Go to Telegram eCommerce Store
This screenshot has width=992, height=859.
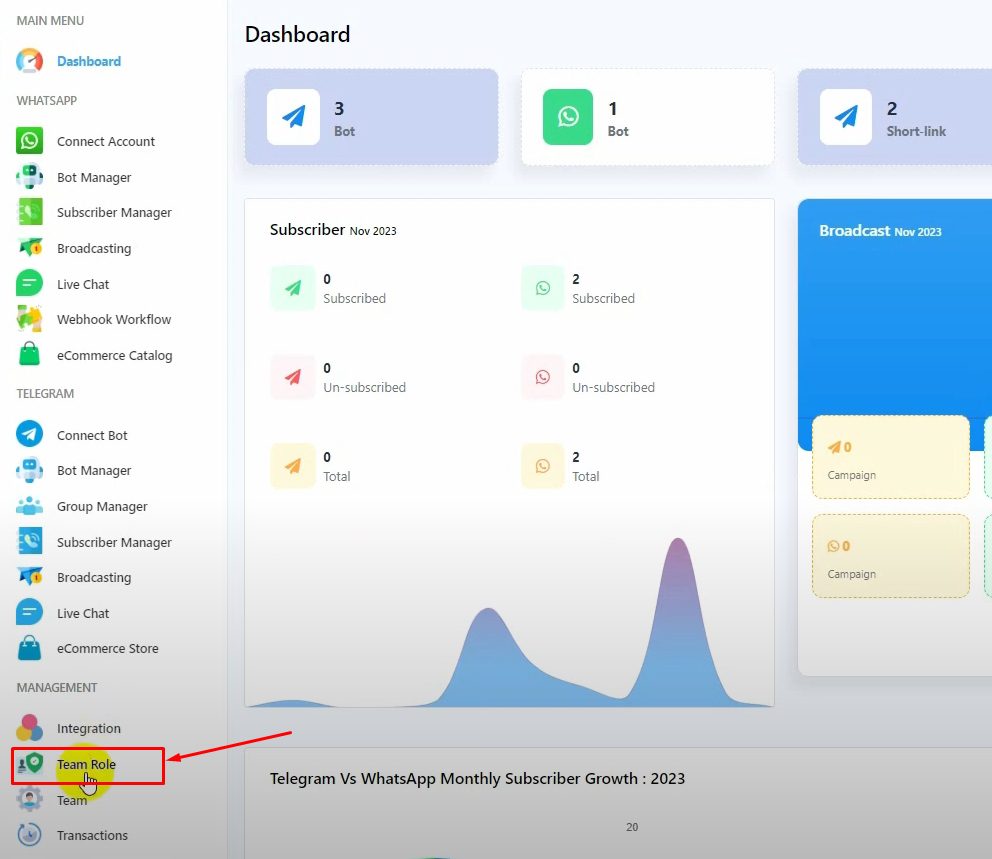click(107, 649)
